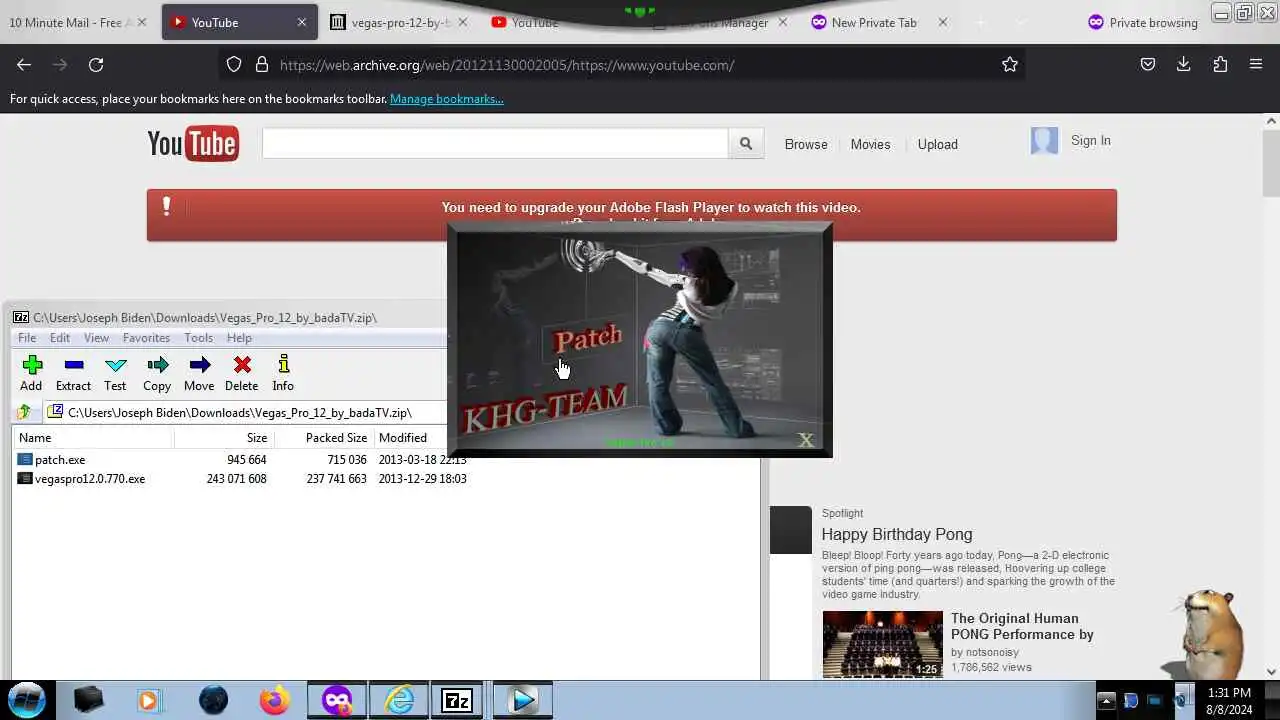This screenshot has height=720, width=1280.
Task: Click the Sign In link
Action: (1091, 141)
